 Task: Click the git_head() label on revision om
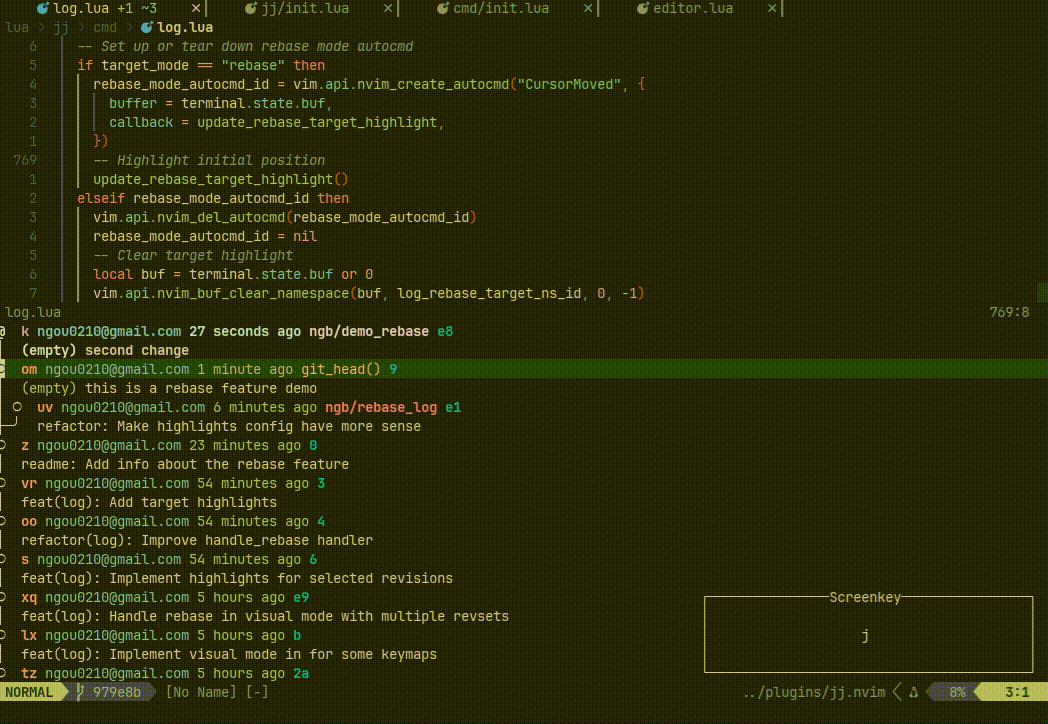341,369
